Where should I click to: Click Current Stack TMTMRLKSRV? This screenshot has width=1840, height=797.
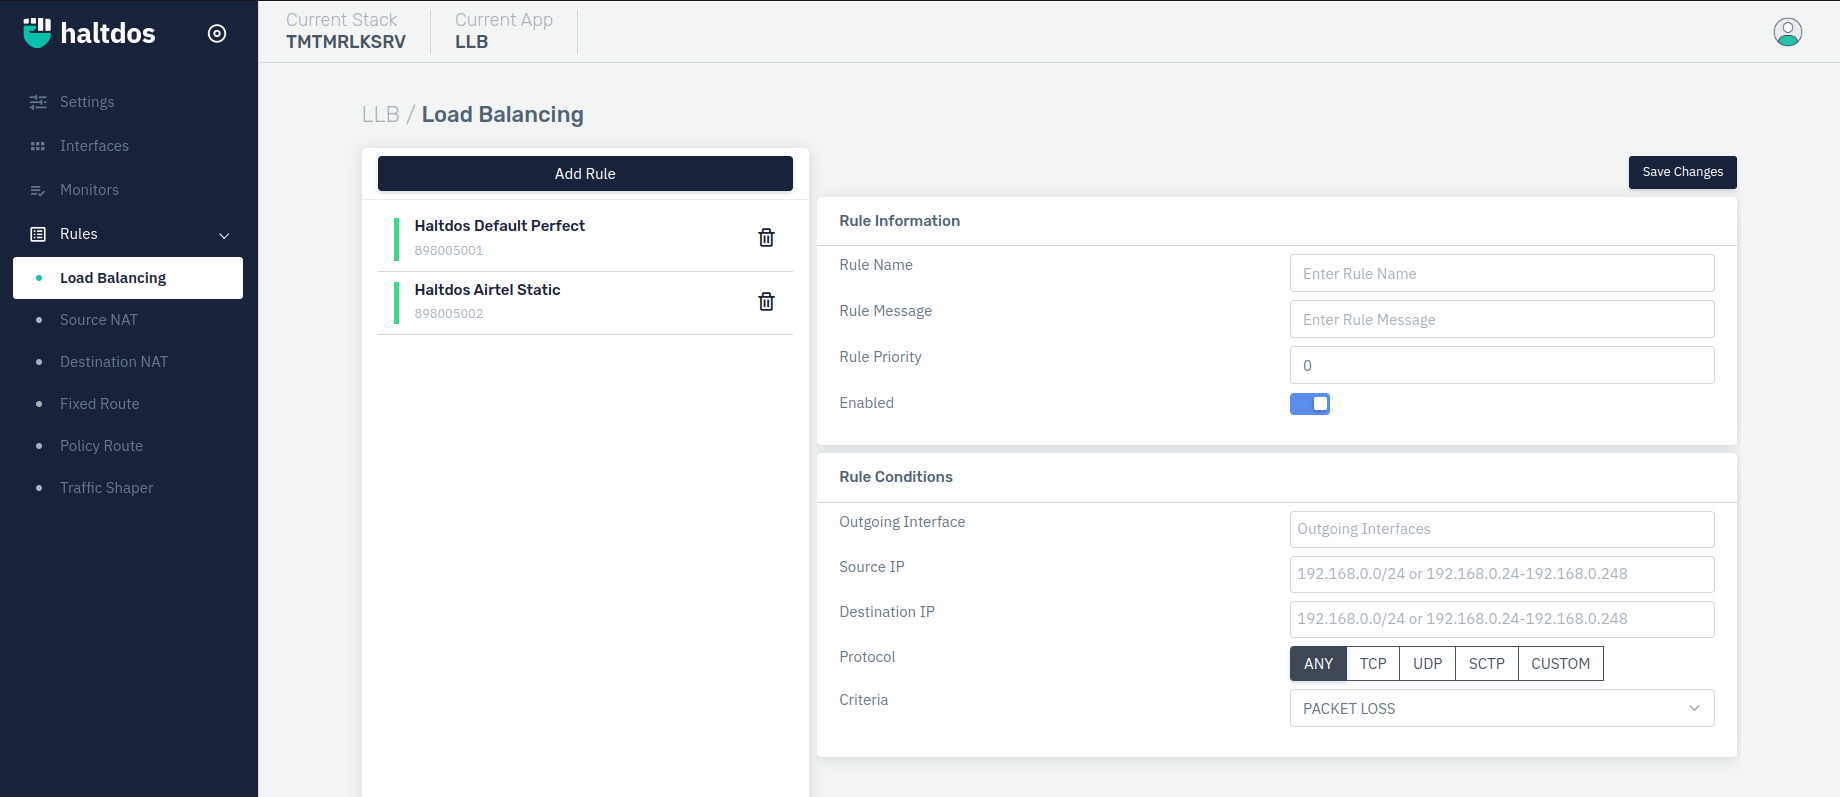(x=346, y=31)
